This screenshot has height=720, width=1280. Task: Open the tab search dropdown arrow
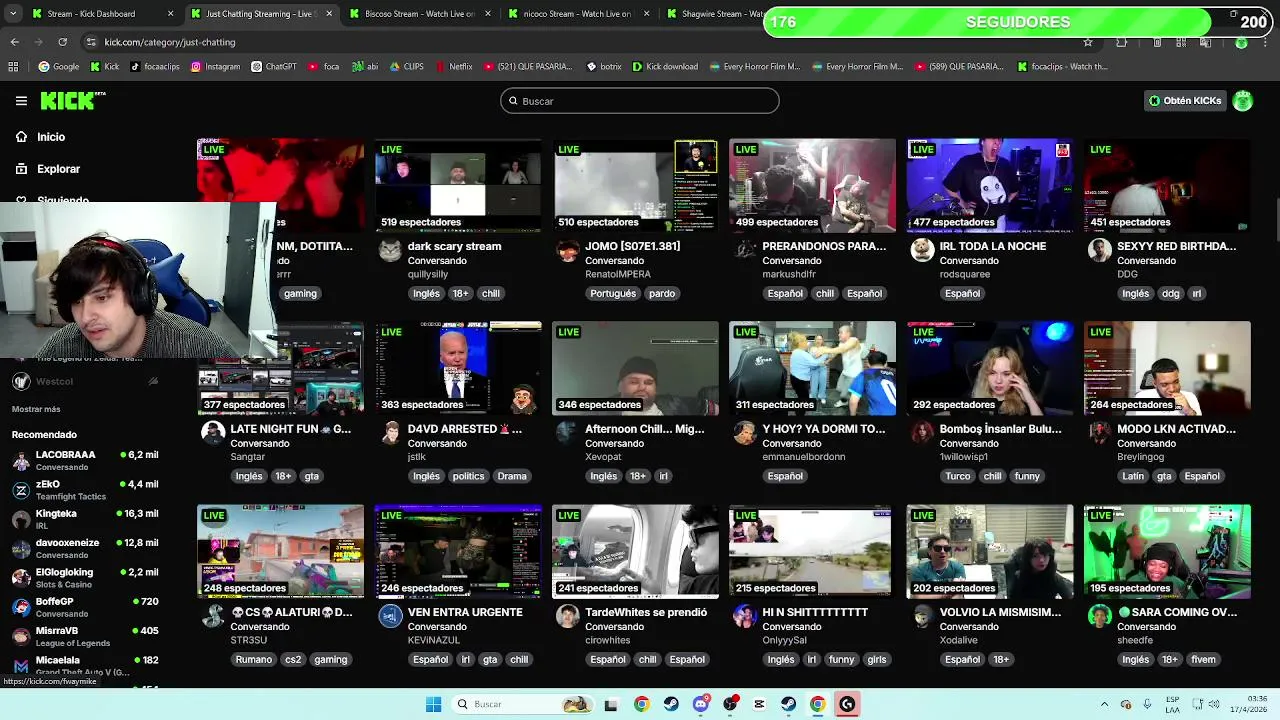[x=12, y=14]
